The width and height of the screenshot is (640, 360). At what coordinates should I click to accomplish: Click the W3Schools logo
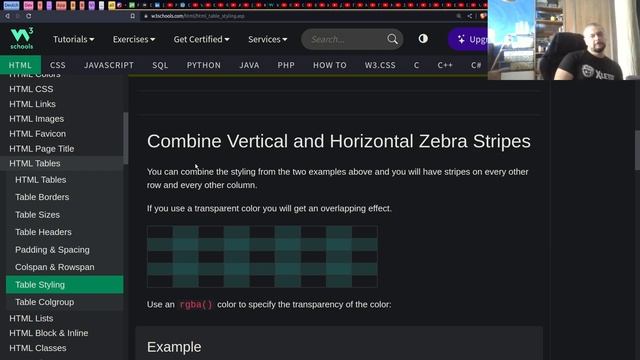pos(22,38)
